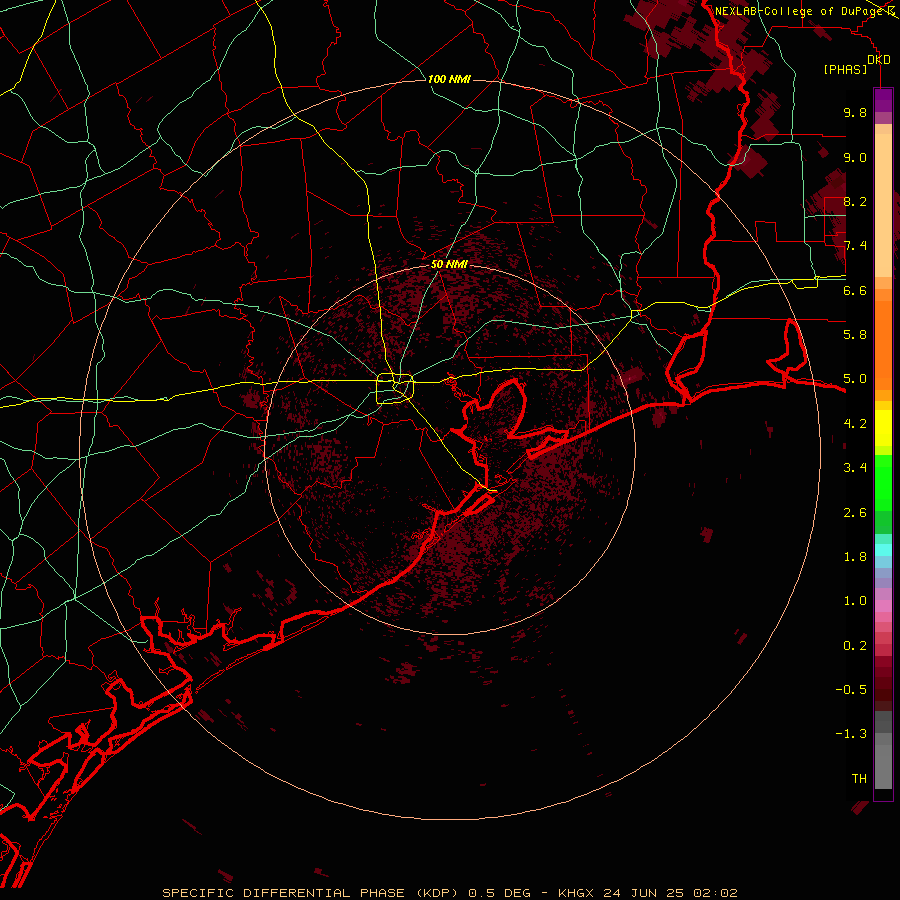Viewport: 900px width, 900px height.
Task: Click the cyan segment of the color bar
Action: (x=883, y=550)
